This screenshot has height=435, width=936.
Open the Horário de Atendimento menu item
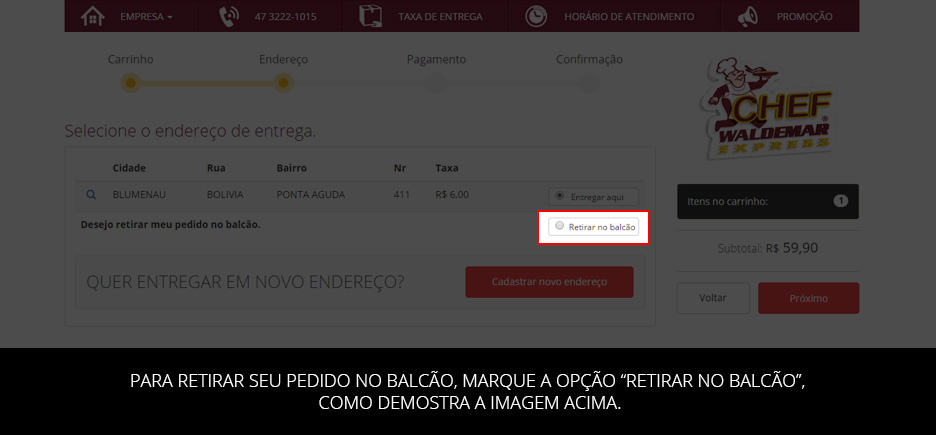click(629, 17)
